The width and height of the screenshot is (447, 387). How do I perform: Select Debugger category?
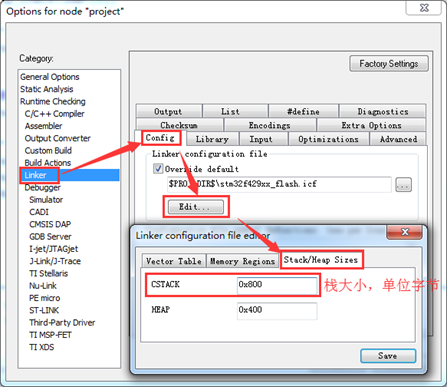42,188
